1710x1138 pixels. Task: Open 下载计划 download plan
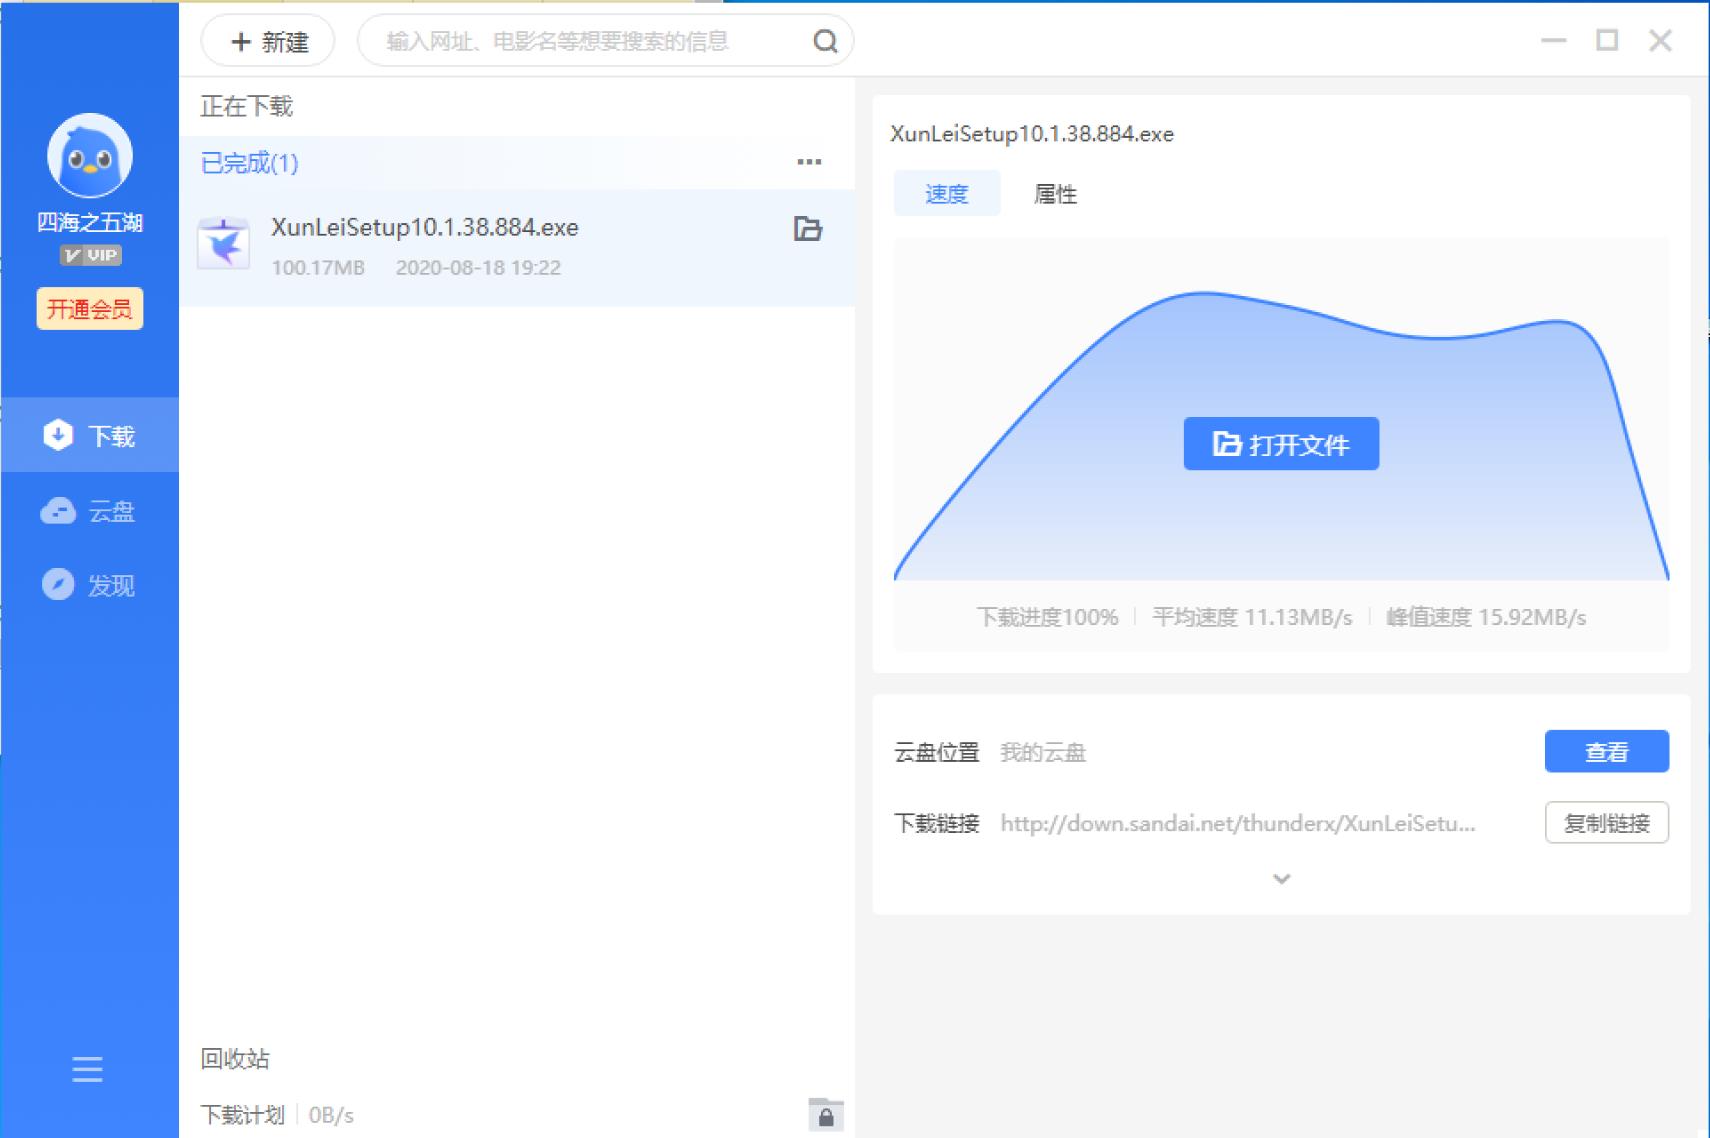[243, 1115]
